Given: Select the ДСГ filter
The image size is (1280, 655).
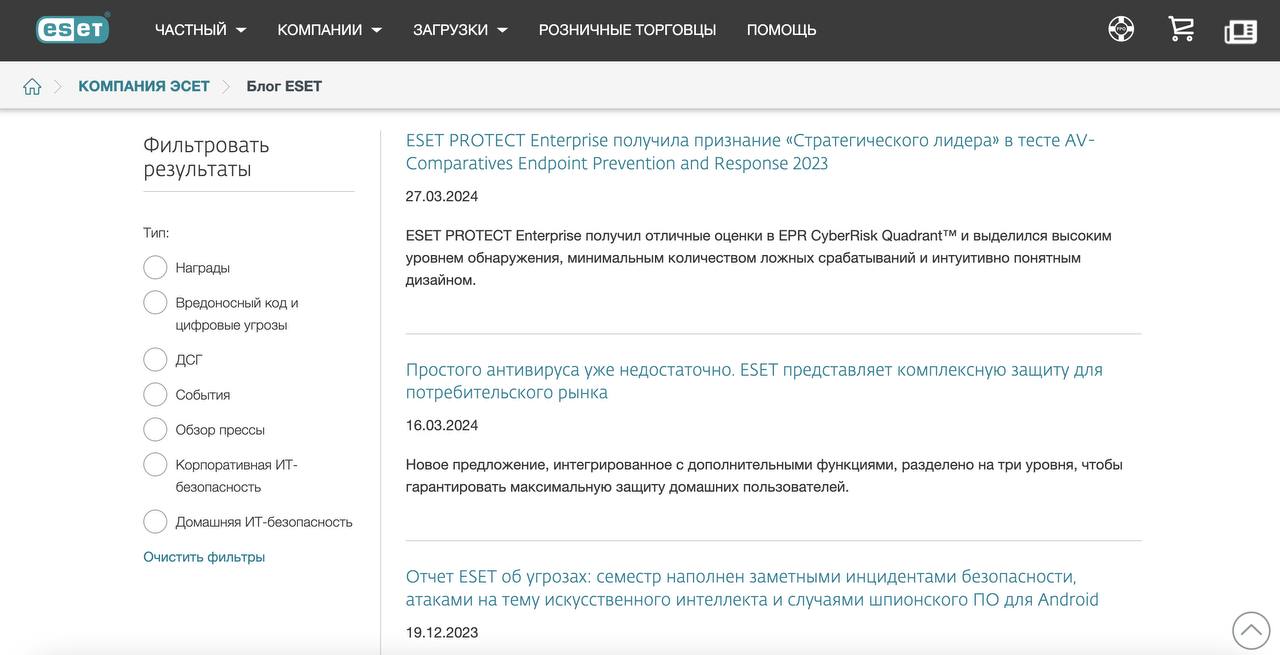Looking at the screenshot, I should click(155, 360).
